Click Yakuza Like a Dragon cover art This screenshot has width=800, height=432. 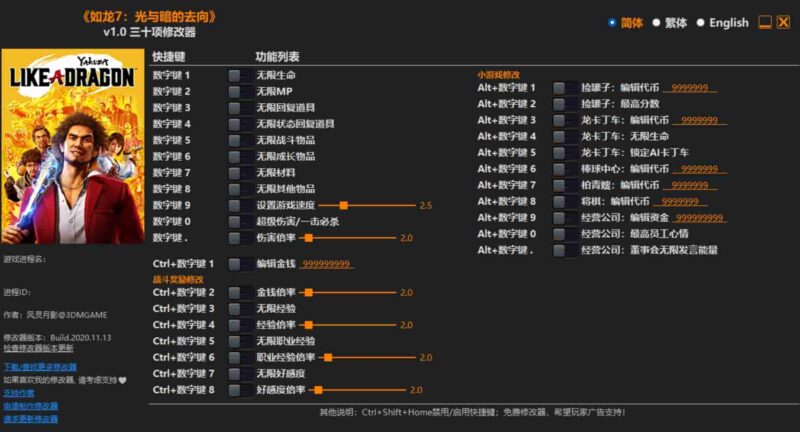[x=73, y=146]
